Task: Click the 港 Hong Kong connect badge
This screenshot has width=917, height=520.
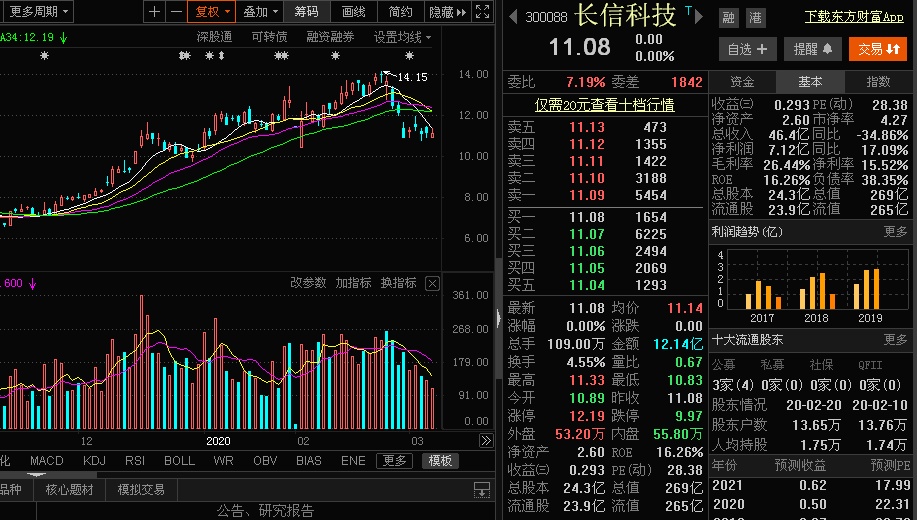Action: point(756,18)
